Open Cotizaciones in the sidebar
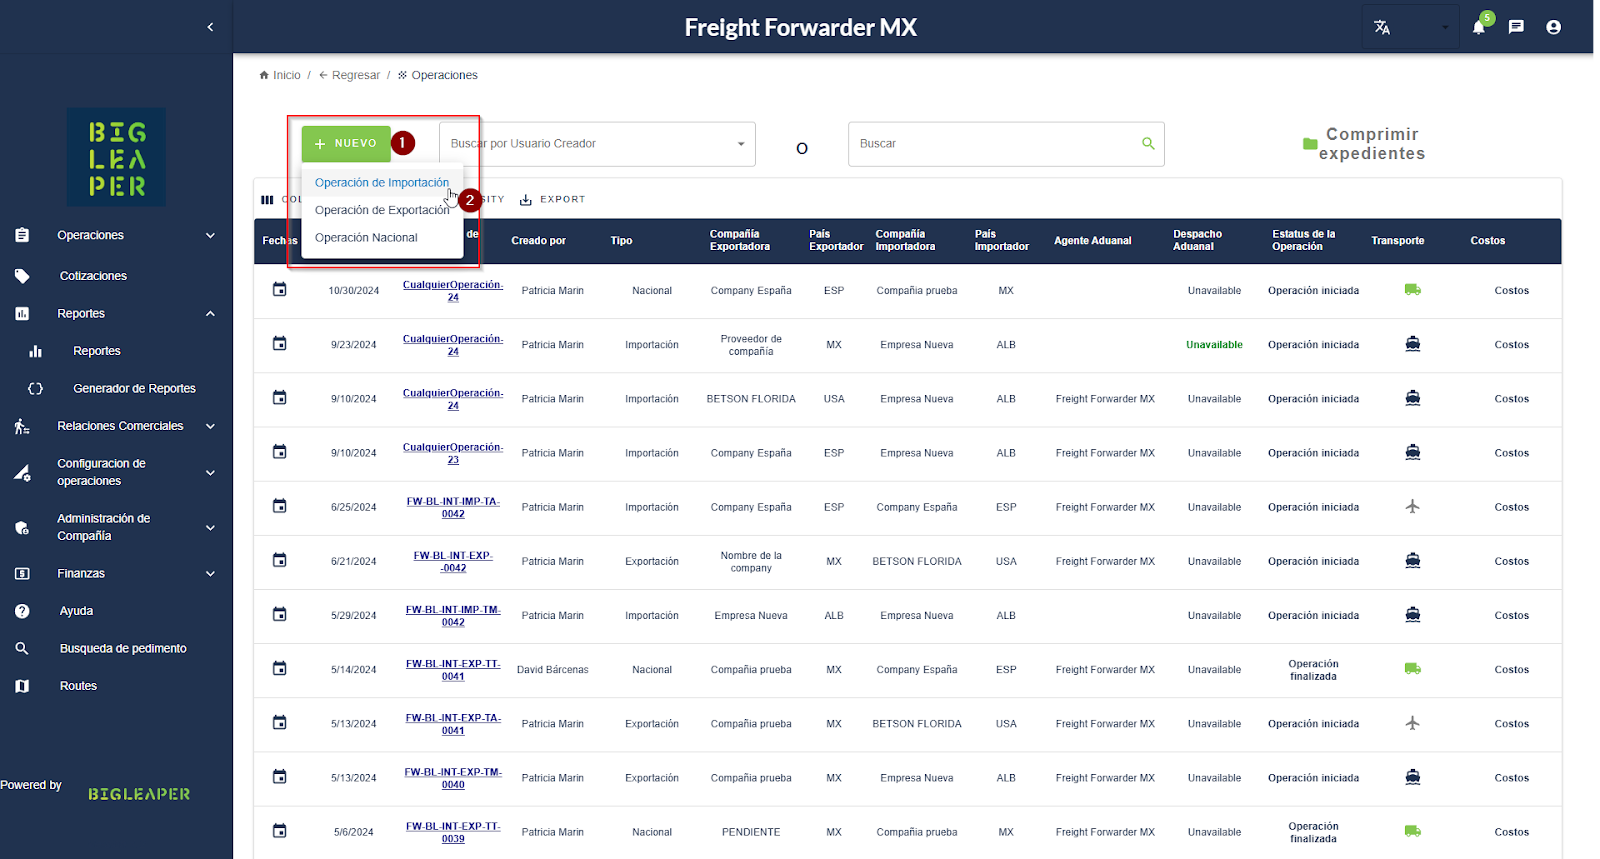The image size is (1600, 859). pos(93,276)
